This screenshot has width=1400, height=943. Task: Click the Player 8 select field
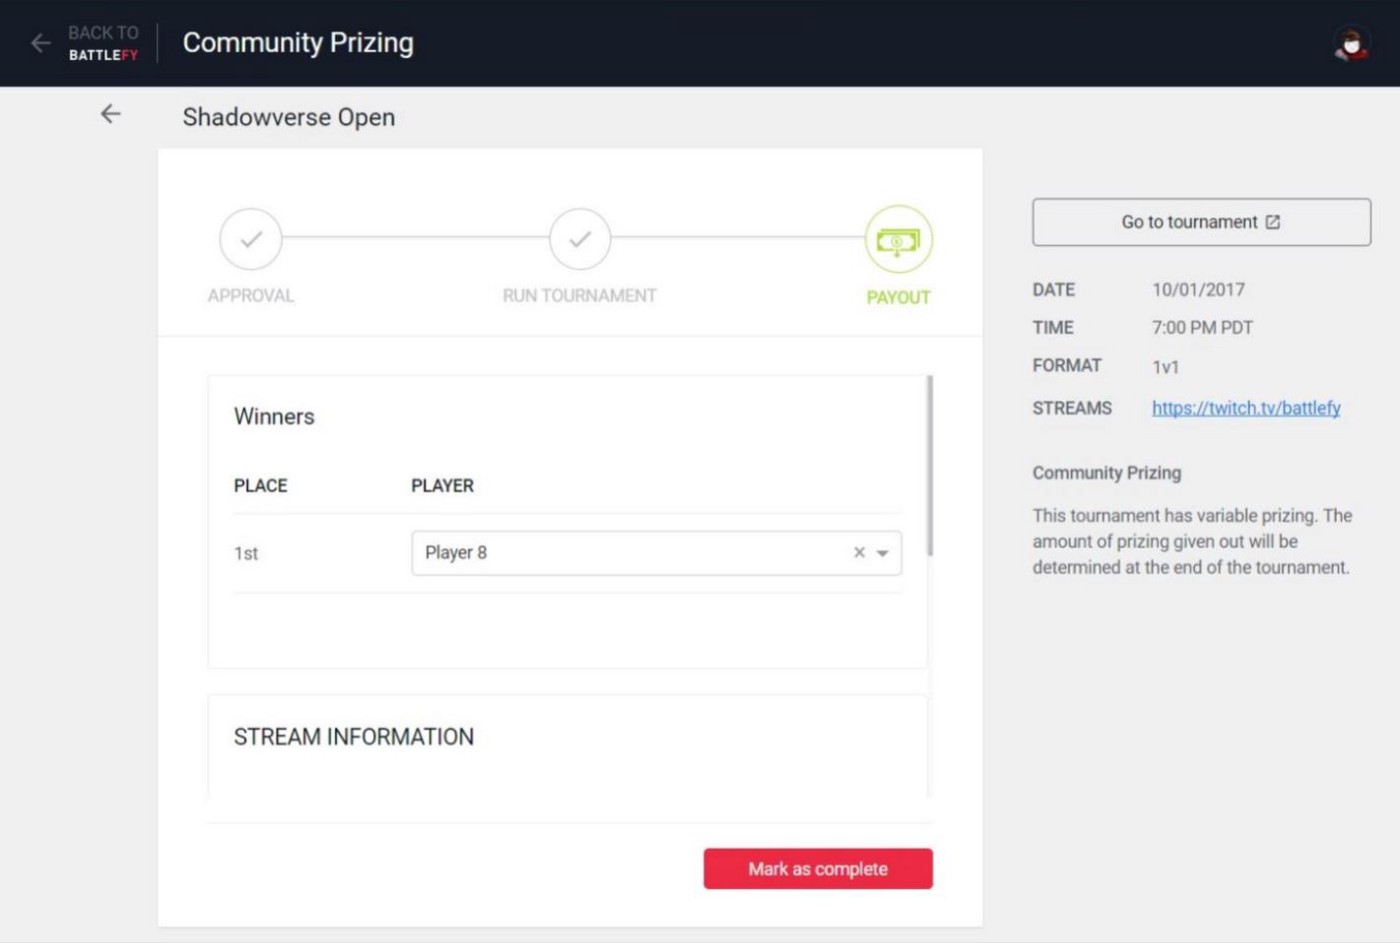(x=656, y=553)
